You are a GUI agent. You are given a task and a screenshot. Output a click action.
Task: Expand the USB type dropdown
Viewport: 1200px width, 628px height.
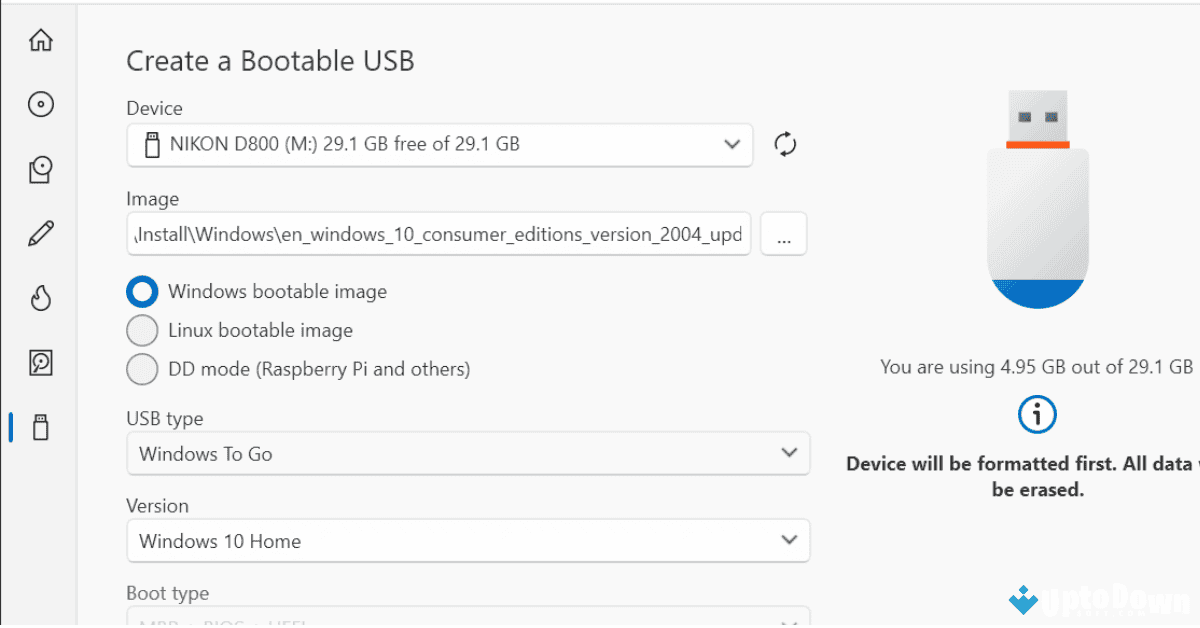coord(468,453)
